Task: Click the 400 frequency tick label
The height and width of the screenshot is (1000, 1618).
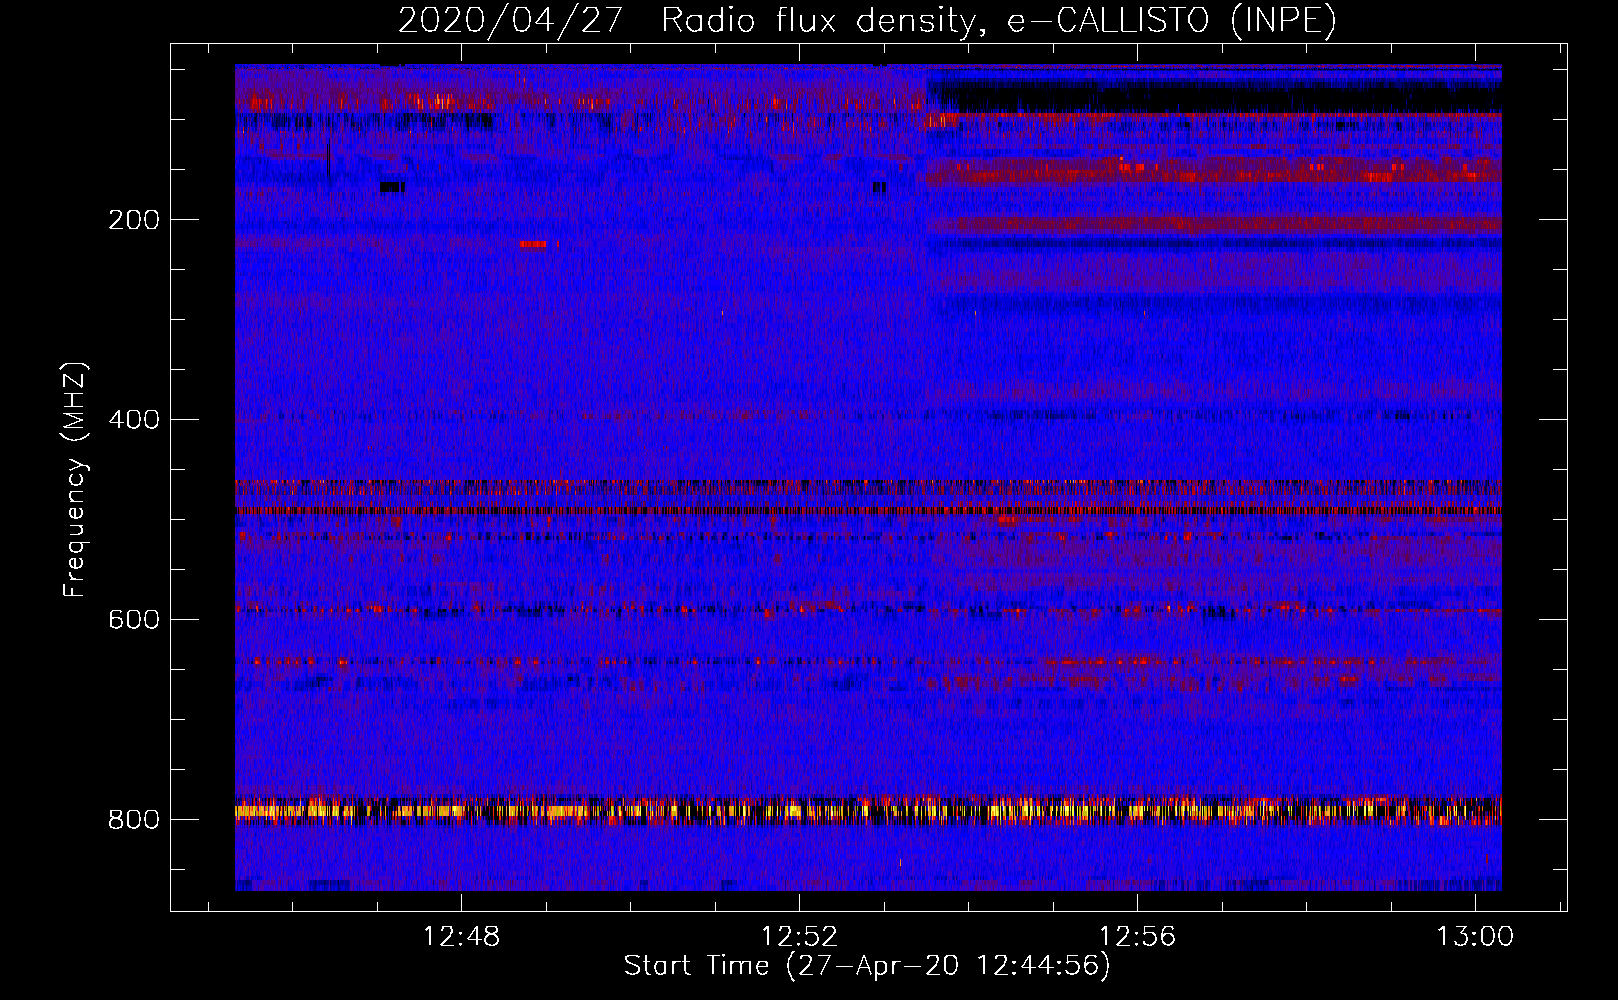Action: (134, 420)
